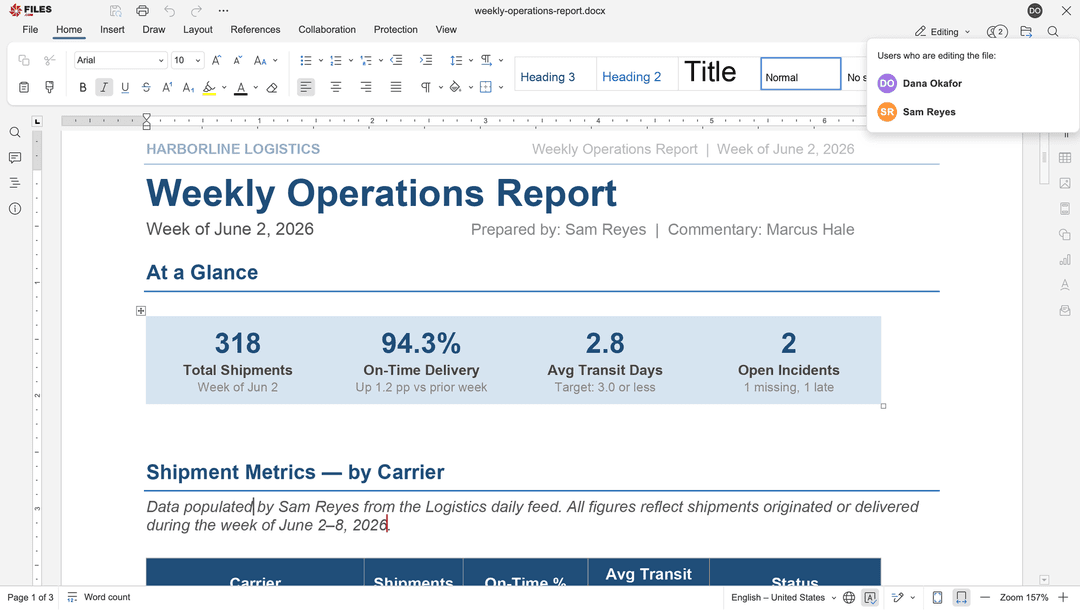The image size is (1080, 615).
Task: Align text to the right
Action: 366,87
